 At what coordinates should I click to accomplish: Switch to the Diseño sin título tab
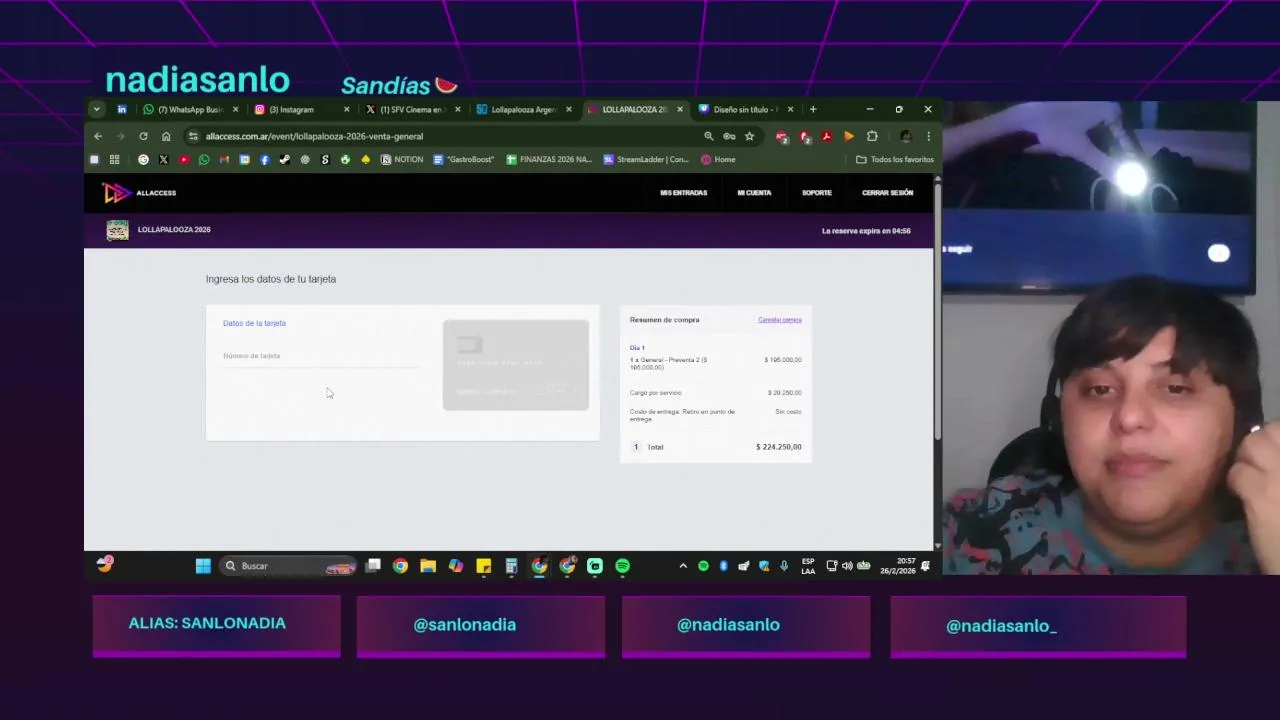tap(746, 109)
